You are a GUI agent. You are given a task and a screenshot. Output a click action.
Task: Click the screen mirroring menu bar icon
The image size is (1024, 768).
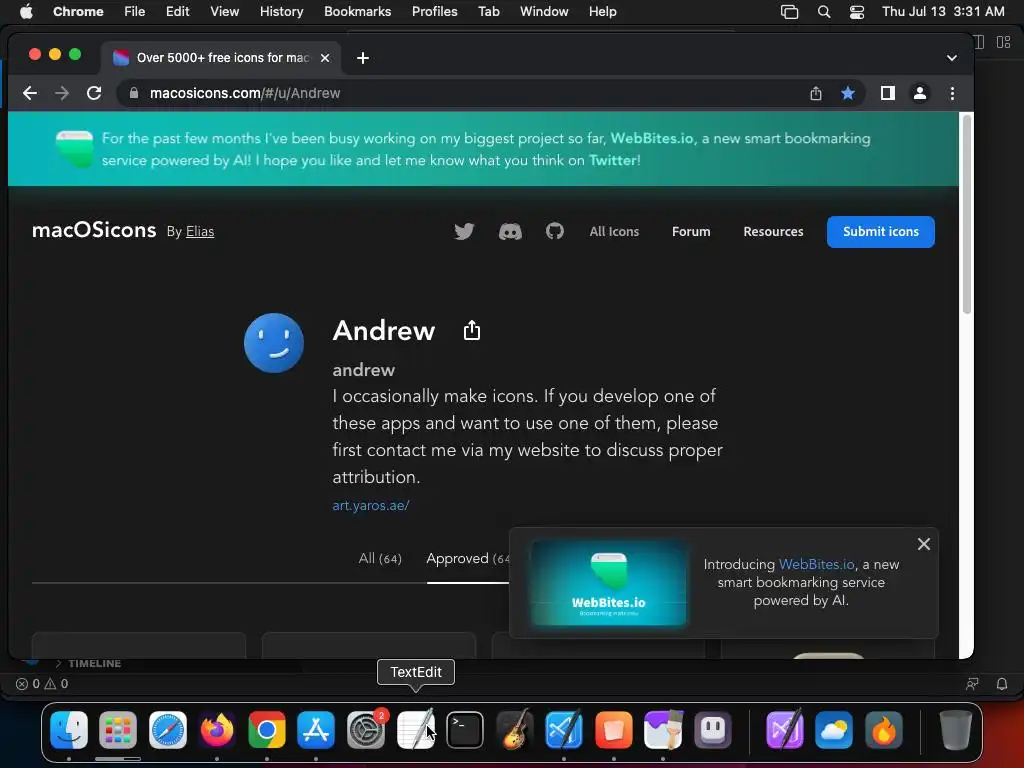[790, 12]
